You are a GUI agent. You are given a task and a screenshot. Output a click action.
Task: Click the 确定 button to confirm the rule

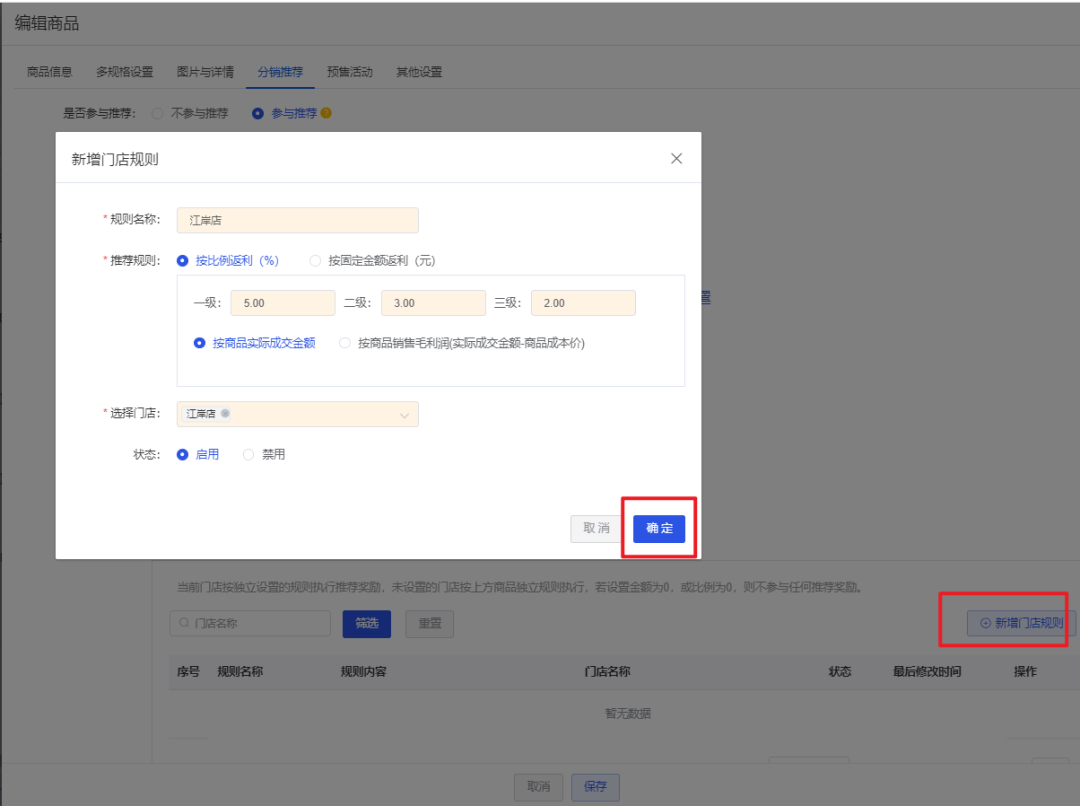tap(658, 528)
